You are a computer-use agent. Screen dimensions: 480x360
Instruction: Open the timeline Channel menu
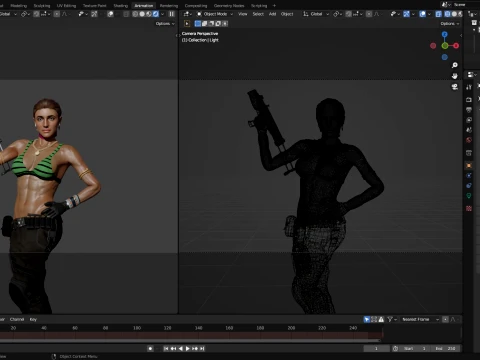point(17,319)
